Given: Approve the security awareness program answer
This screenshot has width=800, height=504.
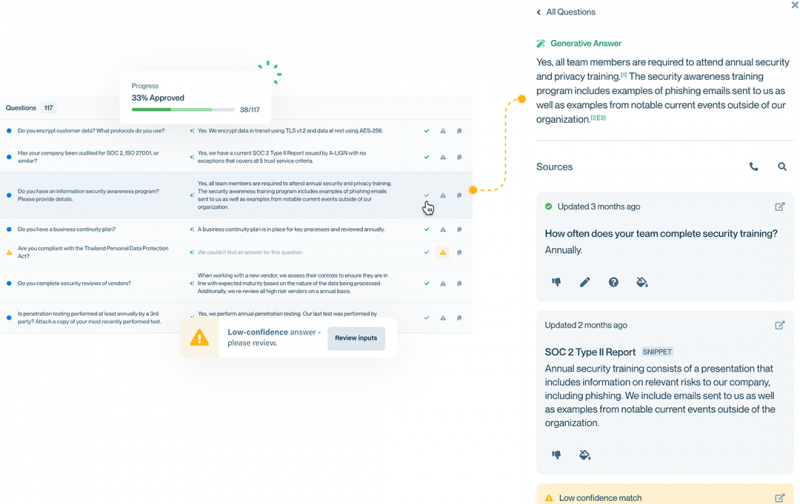Looking at the screenshot, I should point(427,195).
